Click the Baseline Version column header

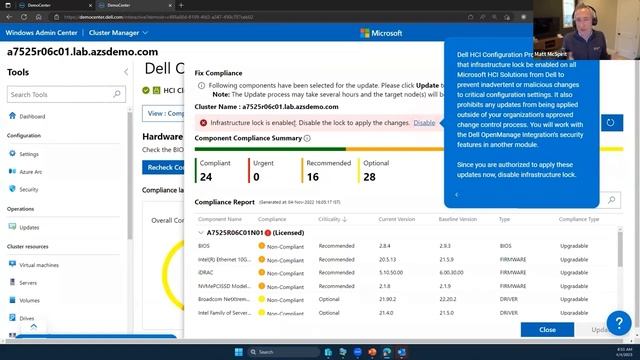(x=458, y=219)
